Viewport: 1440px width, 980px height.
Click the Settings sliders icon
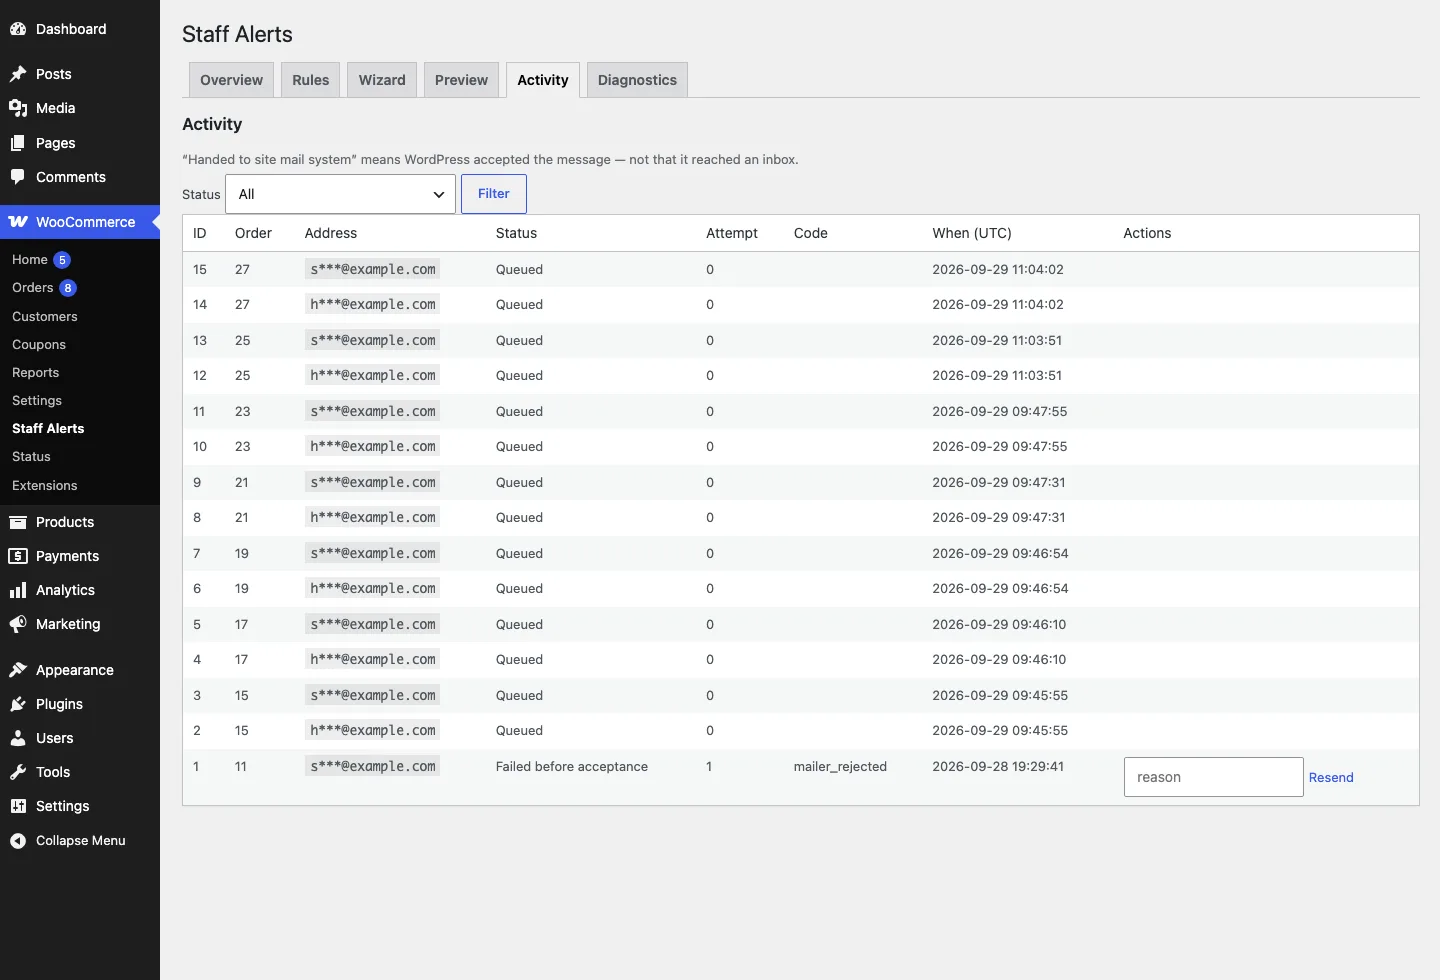pos(18,806)
